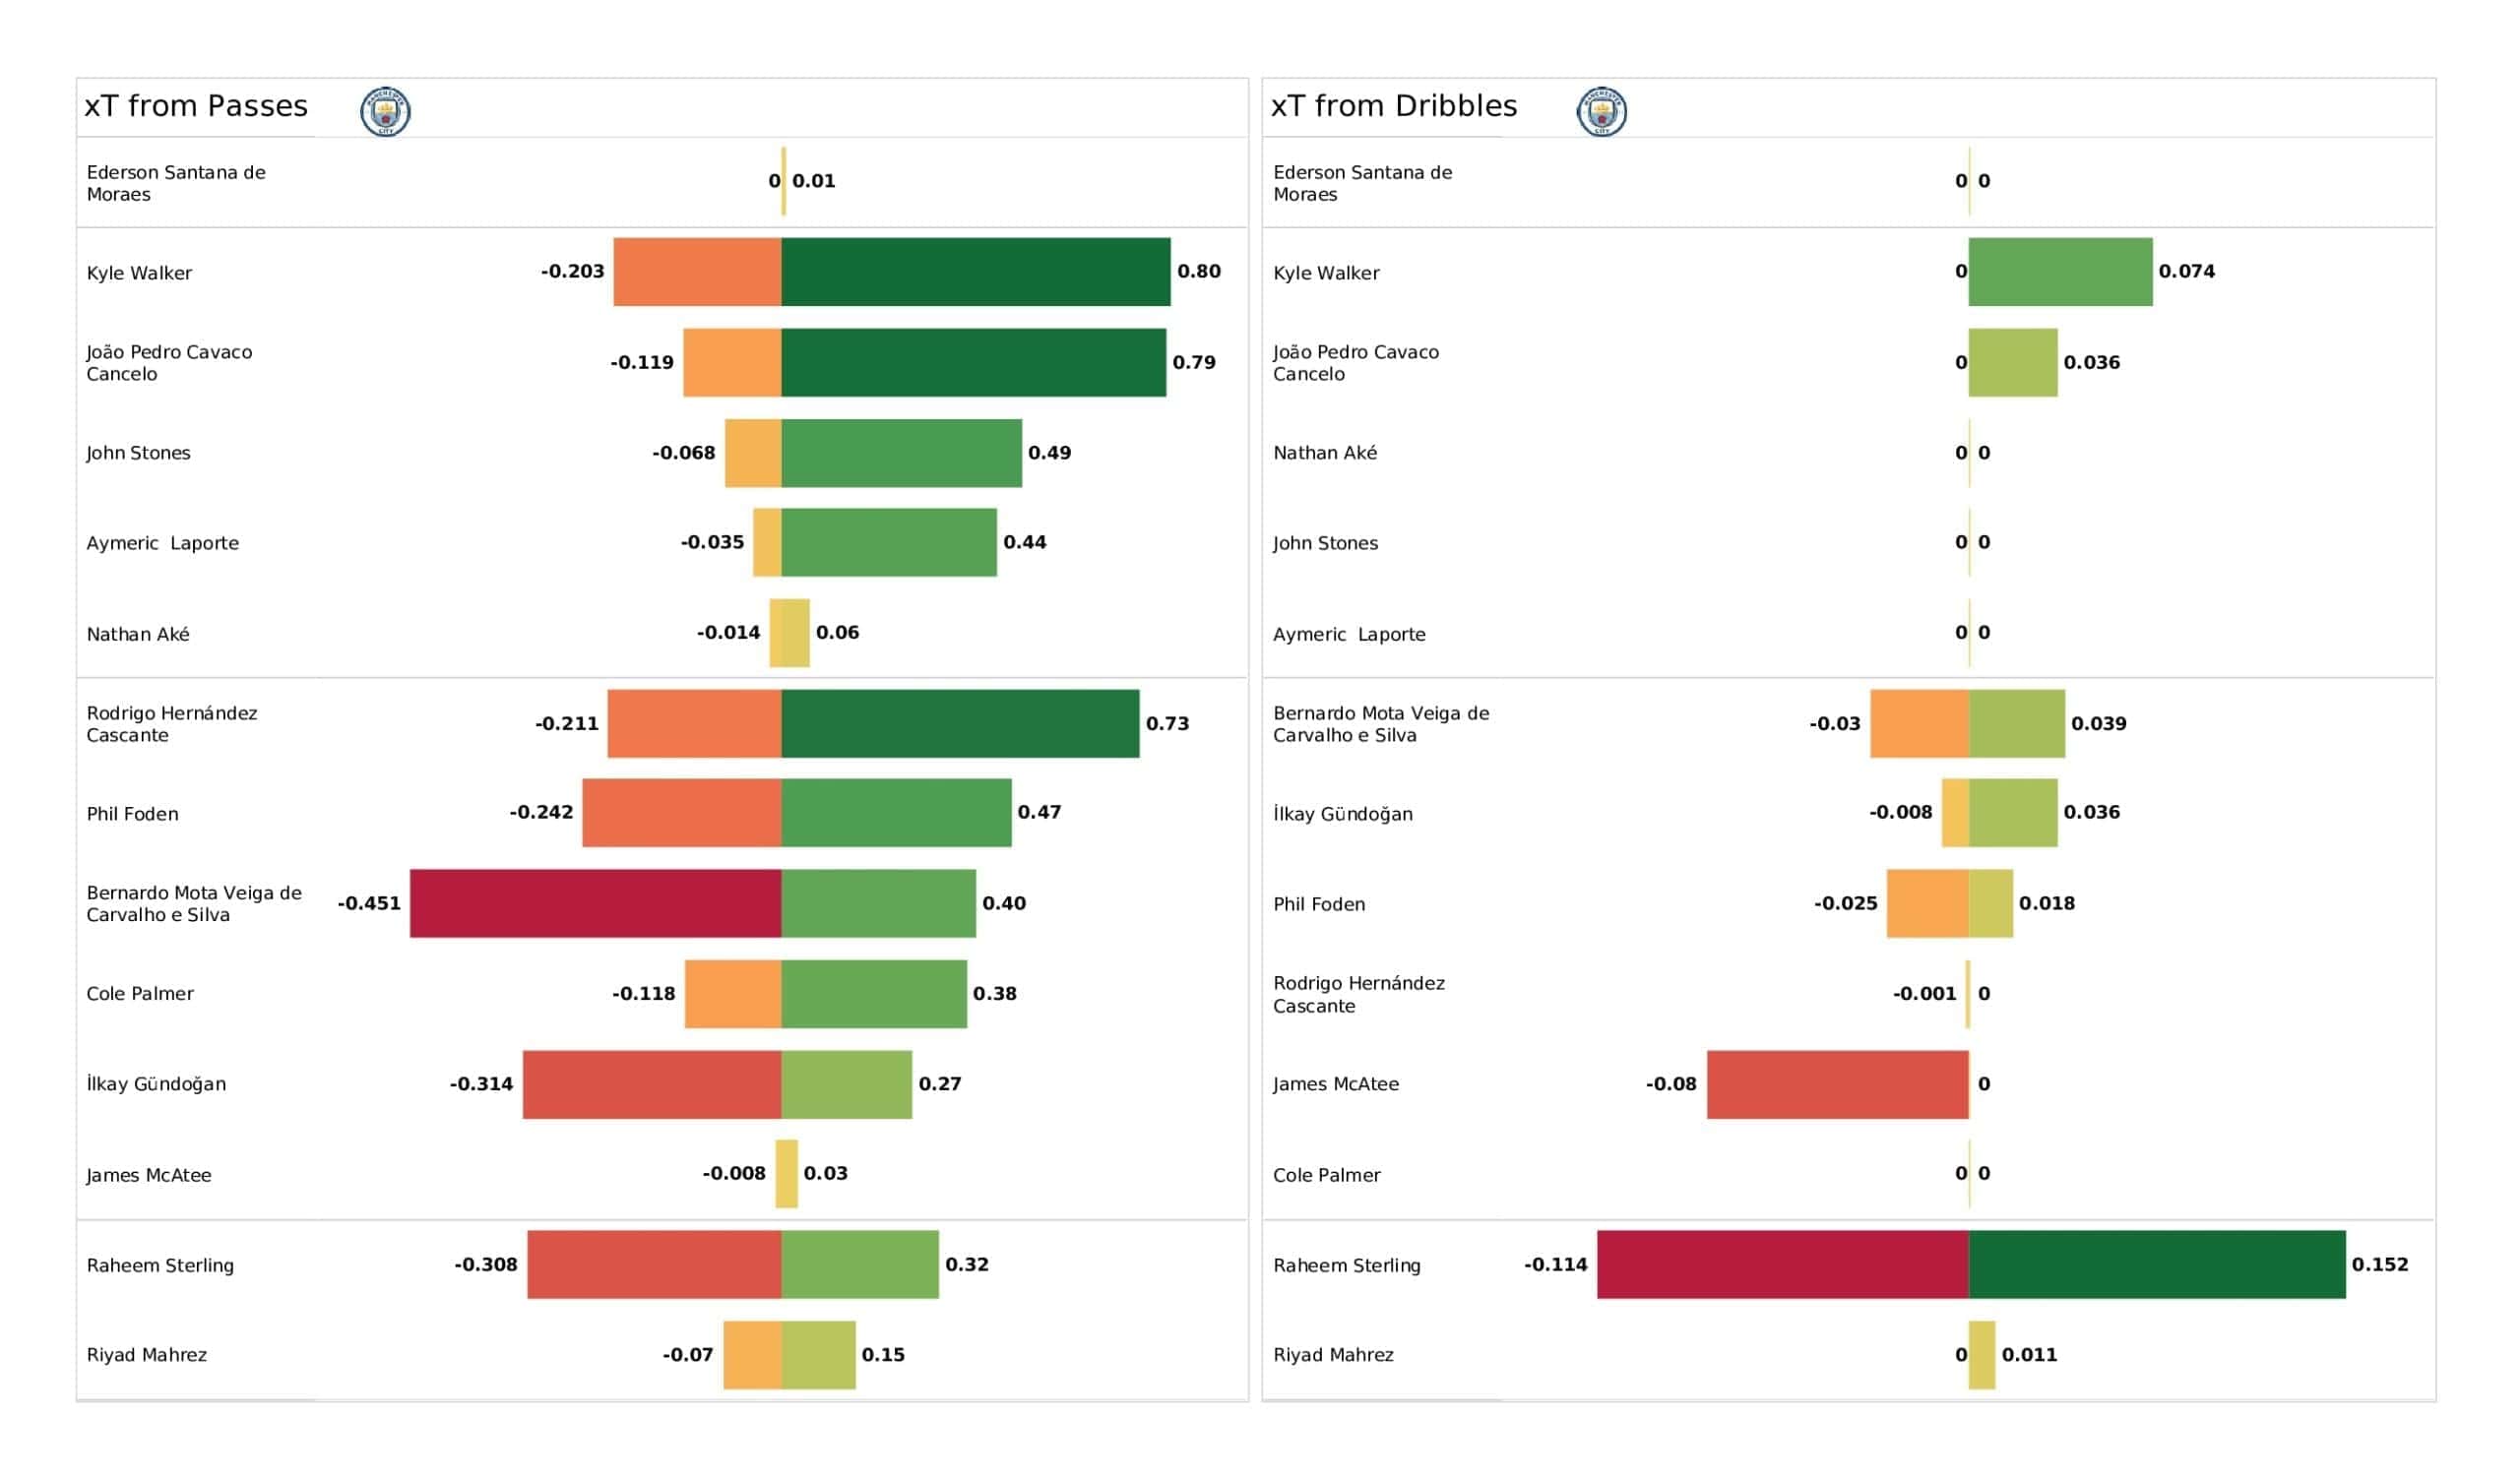Click Riyad Mahrez's yellow-green 0.15 passes bar
The width and height of the screenshot is (2520, 1480).
click(818, 1355)
